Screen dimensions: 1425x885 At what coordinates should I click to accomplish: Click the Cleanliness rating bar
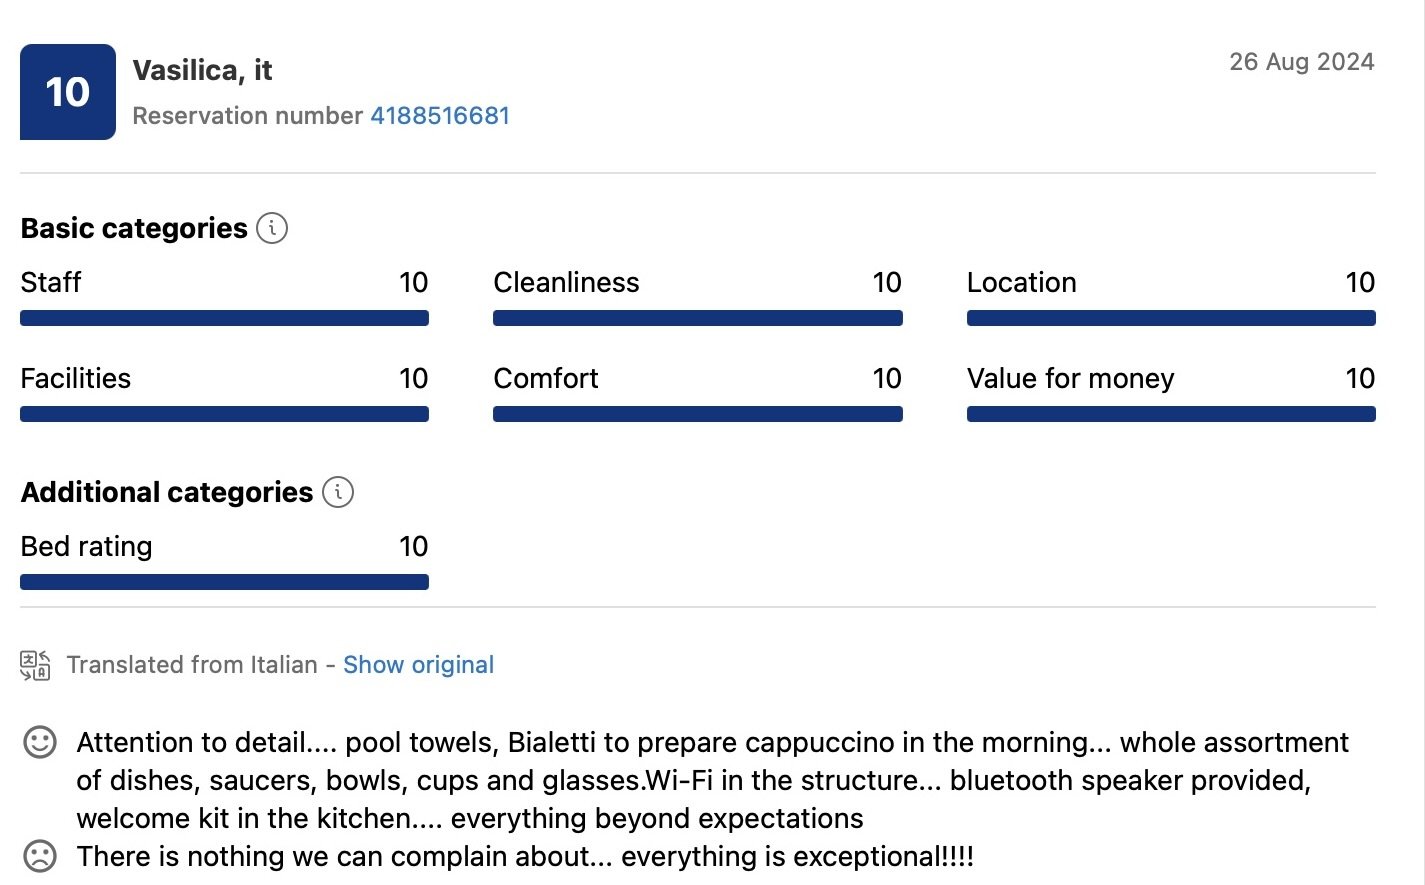[x=698, y=318]
